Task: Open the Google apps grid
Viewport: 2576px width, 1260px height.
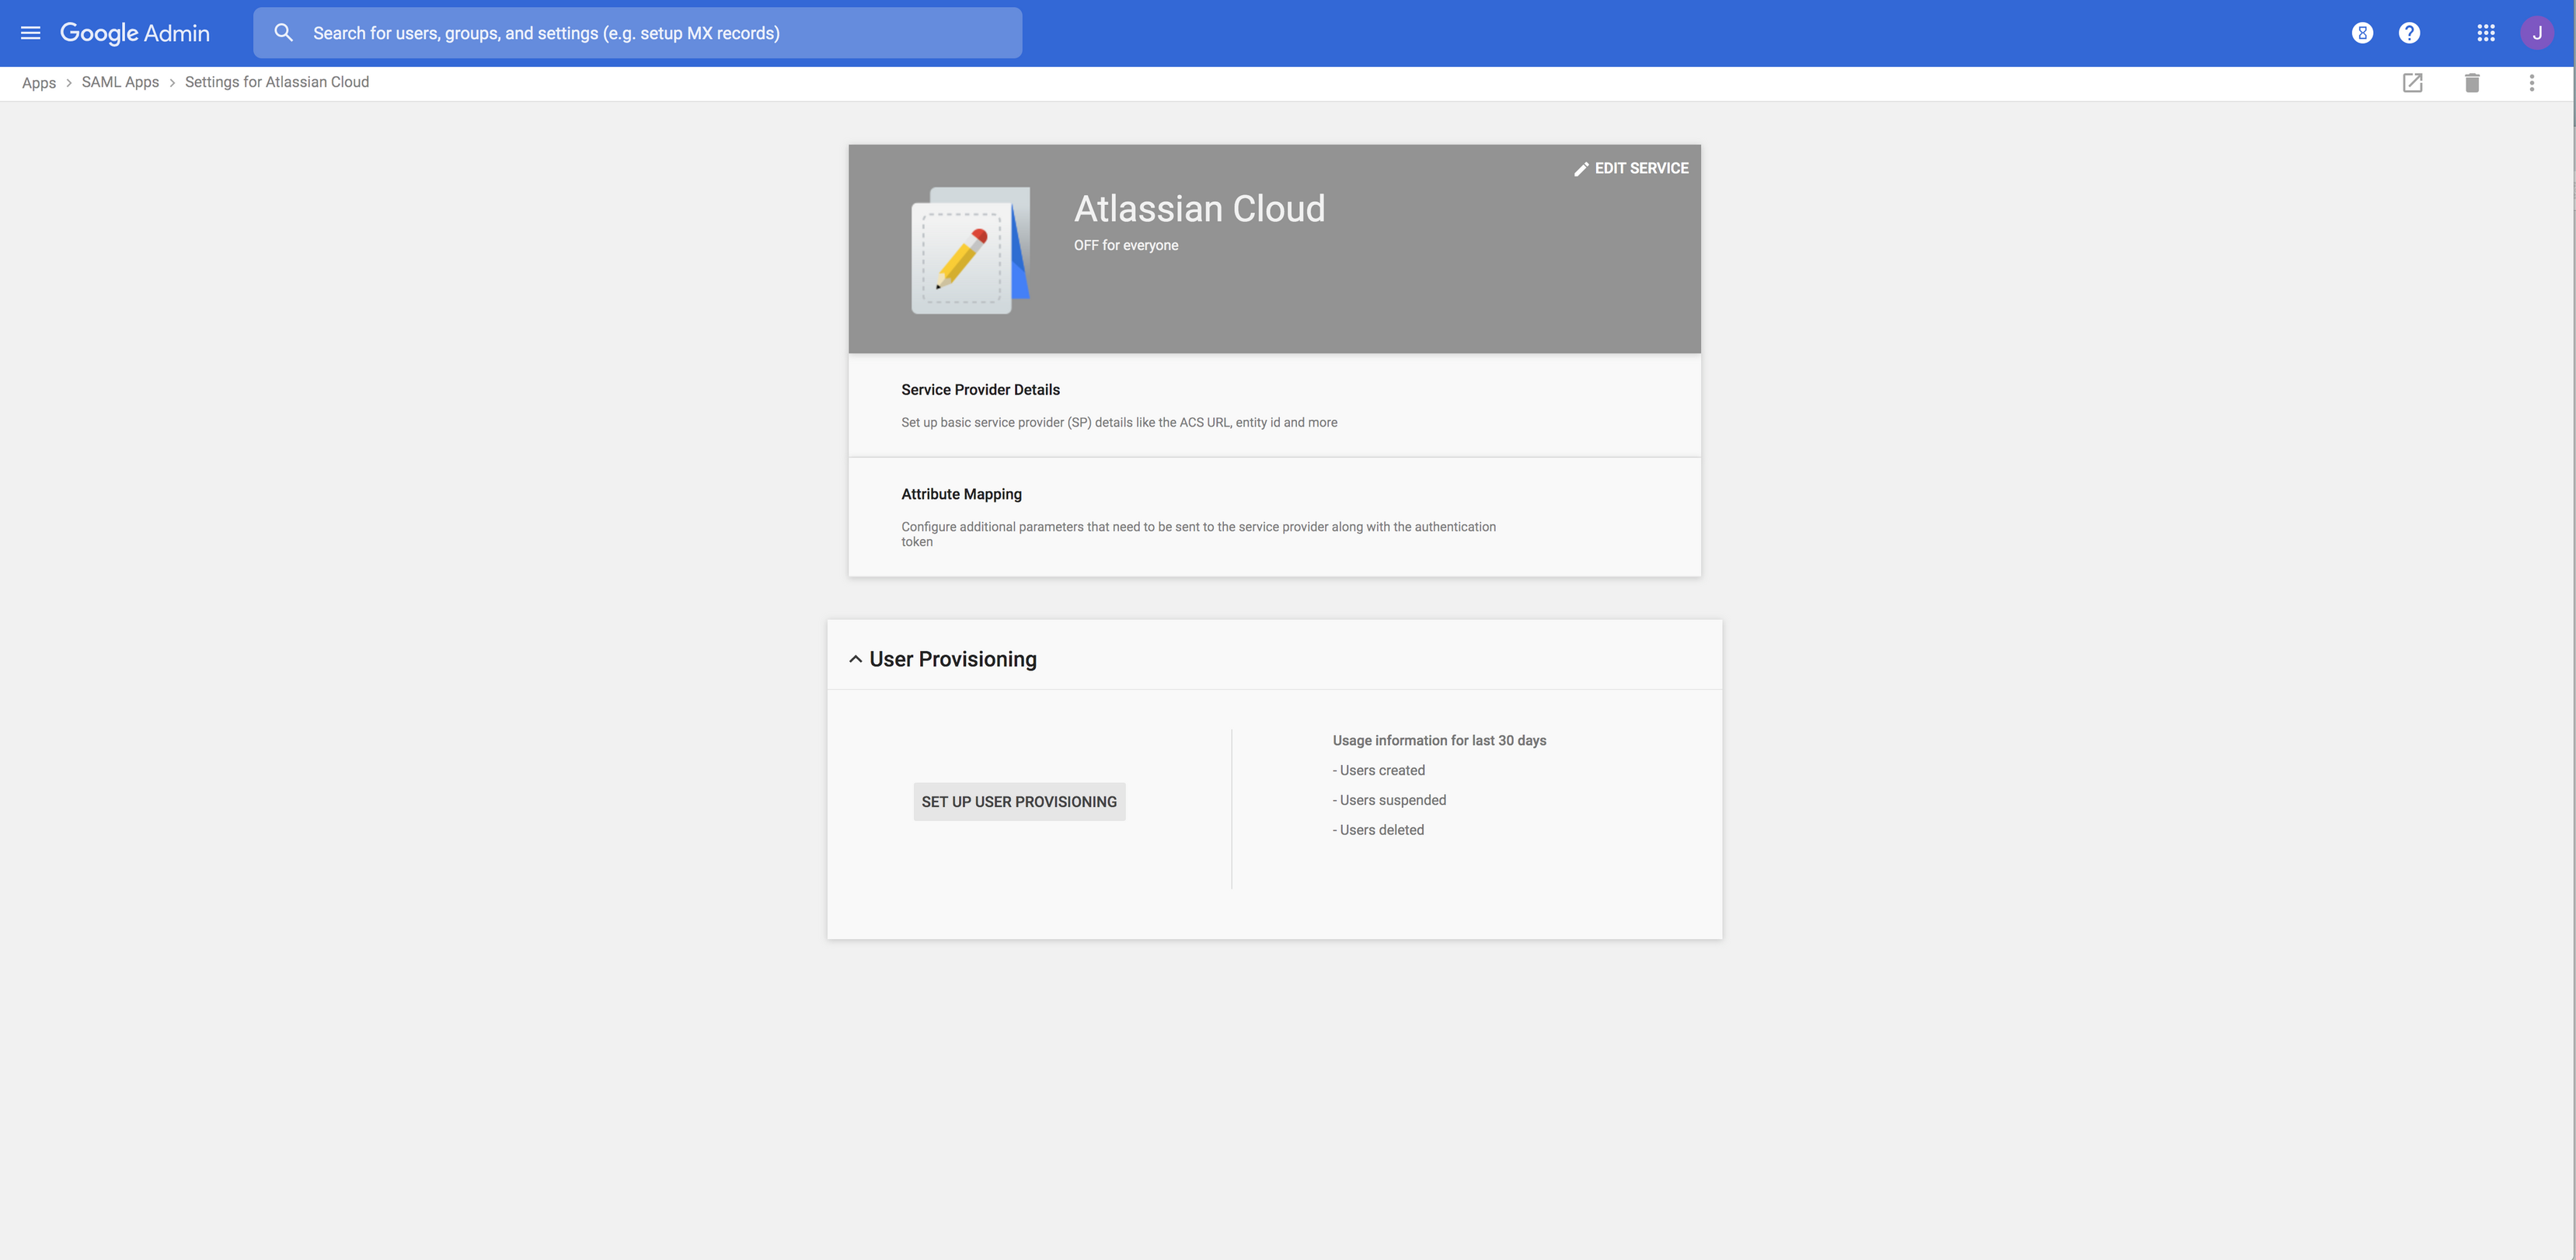Action: (x=2486, y=33)
